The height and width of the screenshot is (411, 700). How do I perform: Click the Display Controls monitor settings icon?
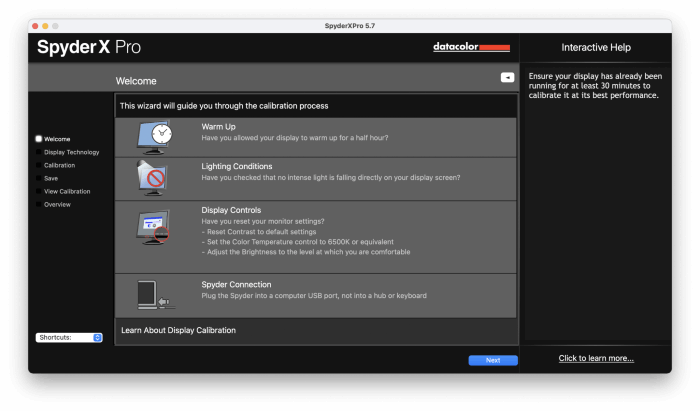tap(153, 227)
